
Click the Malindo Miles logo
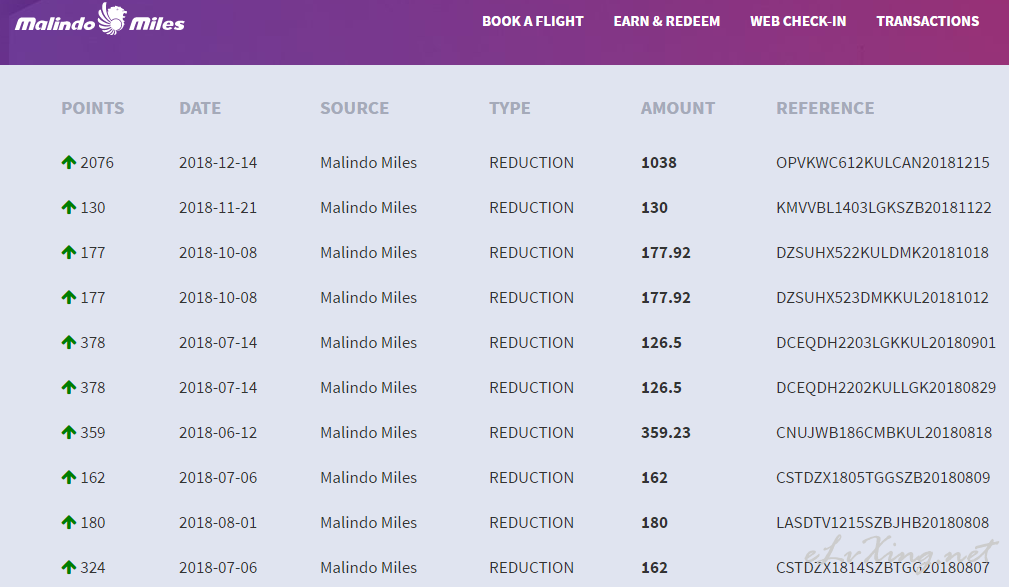(100, 21)
